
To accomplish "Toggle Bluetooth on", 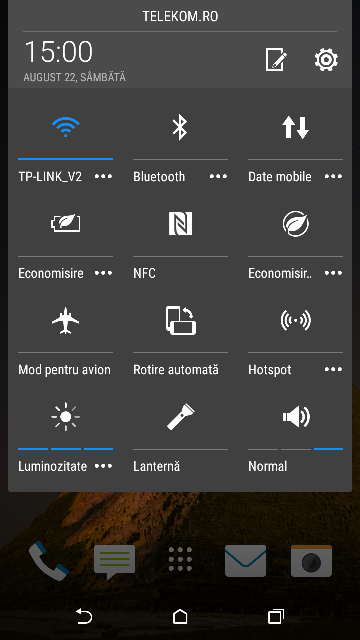I will (x=180, y=127).
